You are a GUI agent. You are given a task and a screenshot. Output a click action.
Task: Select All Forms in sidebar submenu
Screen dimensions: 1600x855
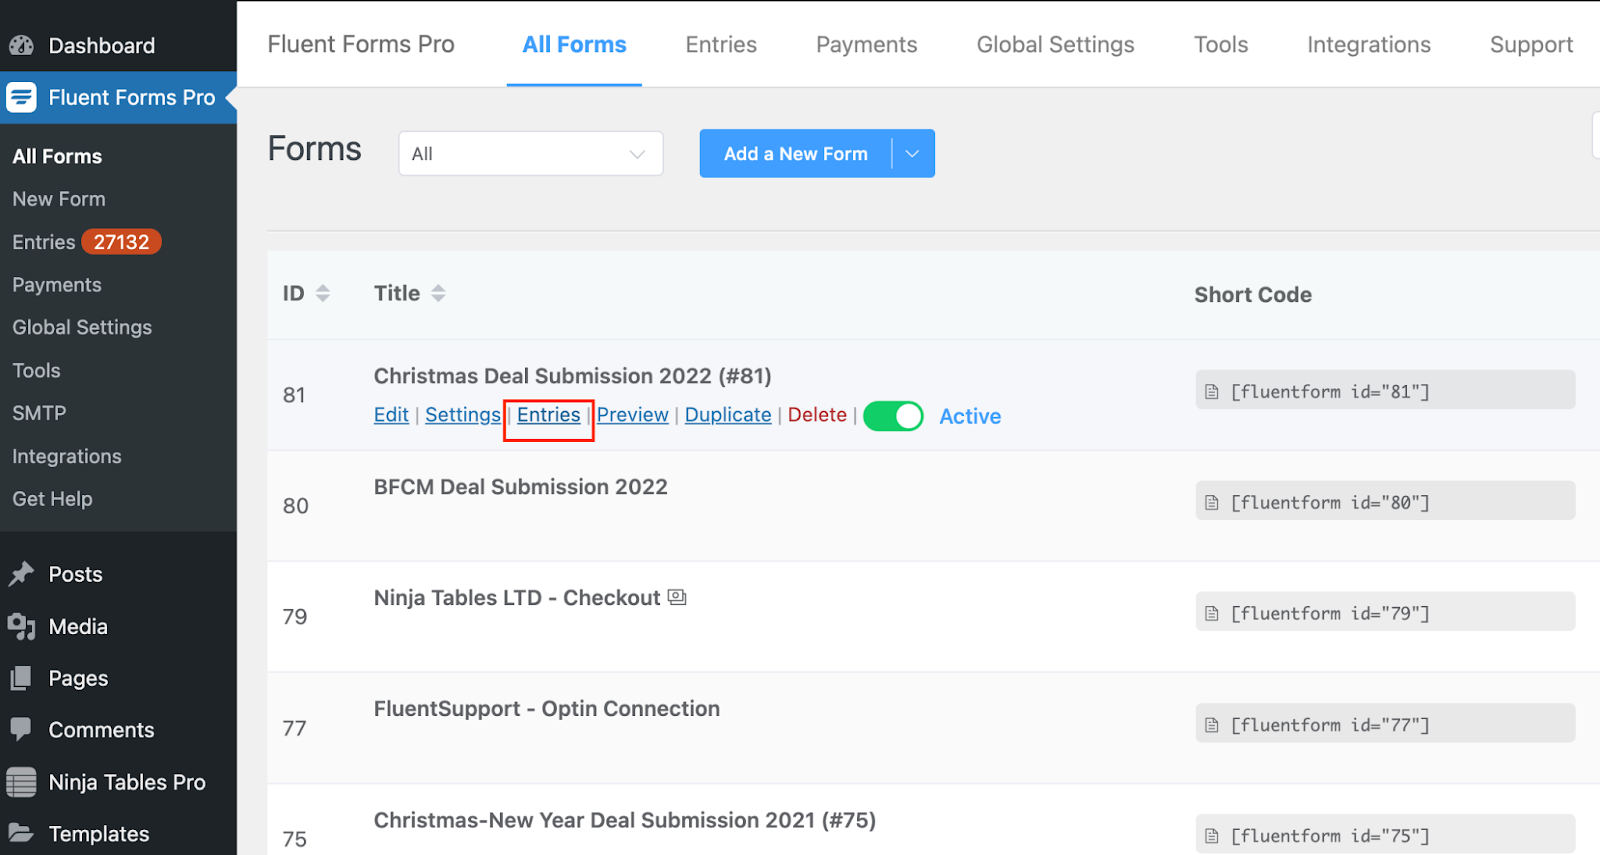(57, 156)
